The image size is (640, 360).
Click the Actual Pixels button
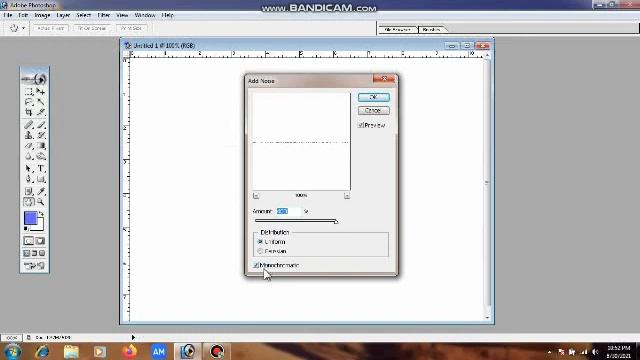(x=51, y=28)
